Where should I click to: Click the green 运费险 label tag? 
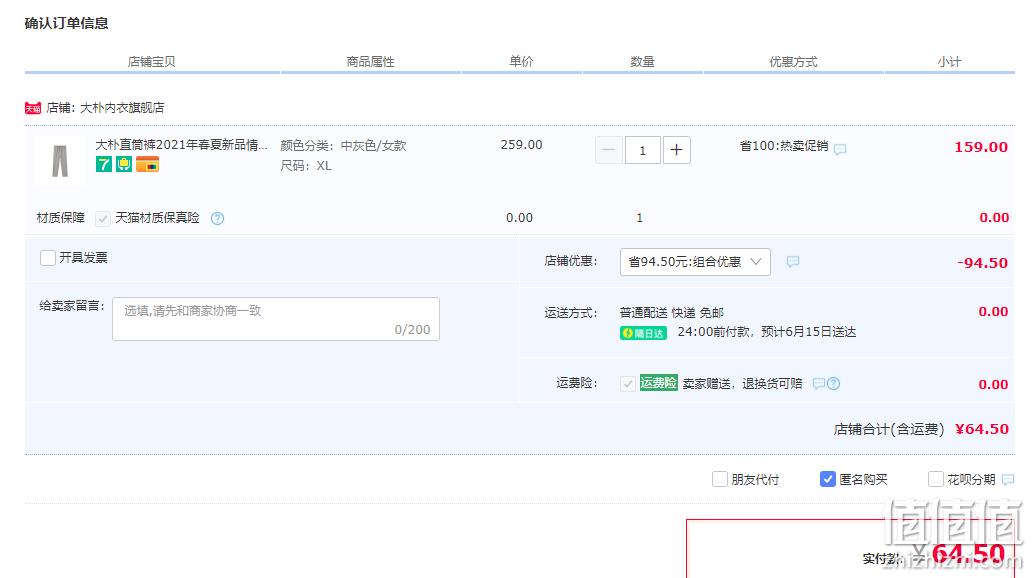pos(659,382)
